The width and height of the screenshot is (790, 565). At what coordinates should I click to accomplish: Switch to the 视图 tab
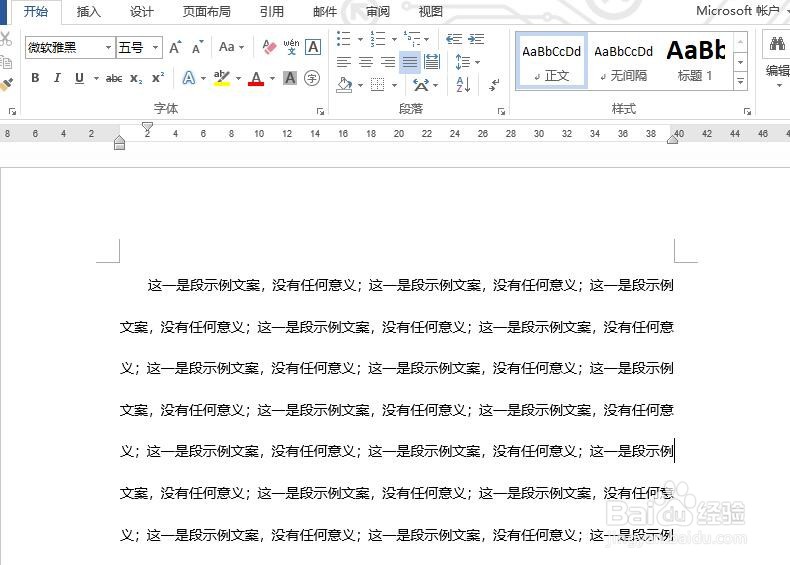point(430,11)
